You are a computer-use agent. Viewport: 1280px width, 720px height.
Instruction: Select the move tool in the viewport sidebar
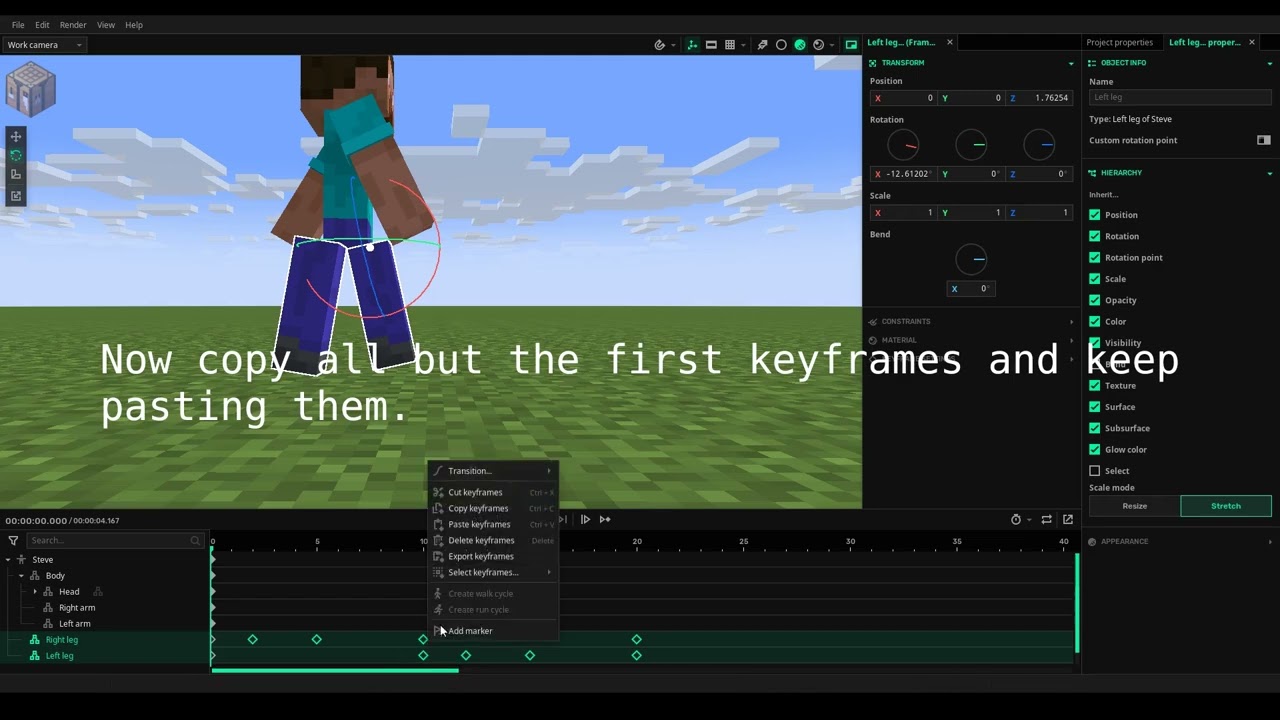coord(16,136)
